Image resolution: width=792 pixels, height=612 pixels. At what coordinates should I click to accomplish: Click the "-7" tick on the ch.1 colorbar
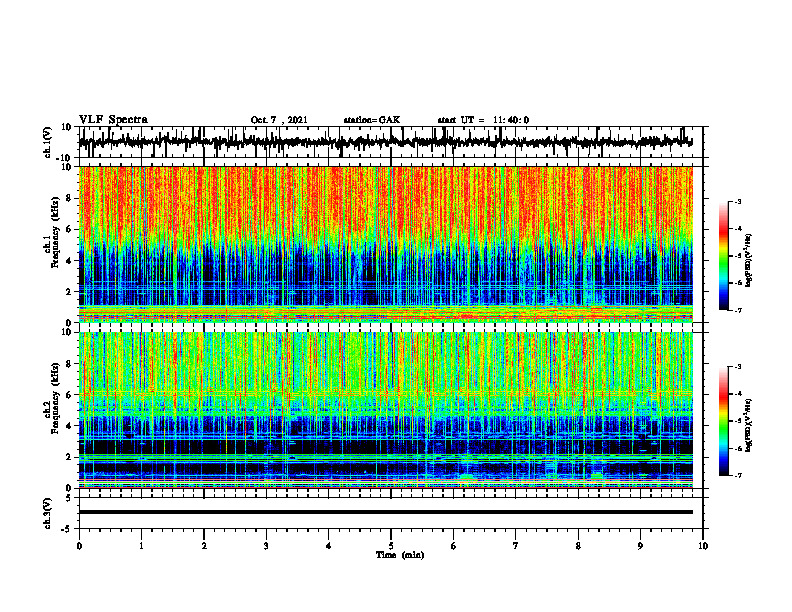coord(738,310)
